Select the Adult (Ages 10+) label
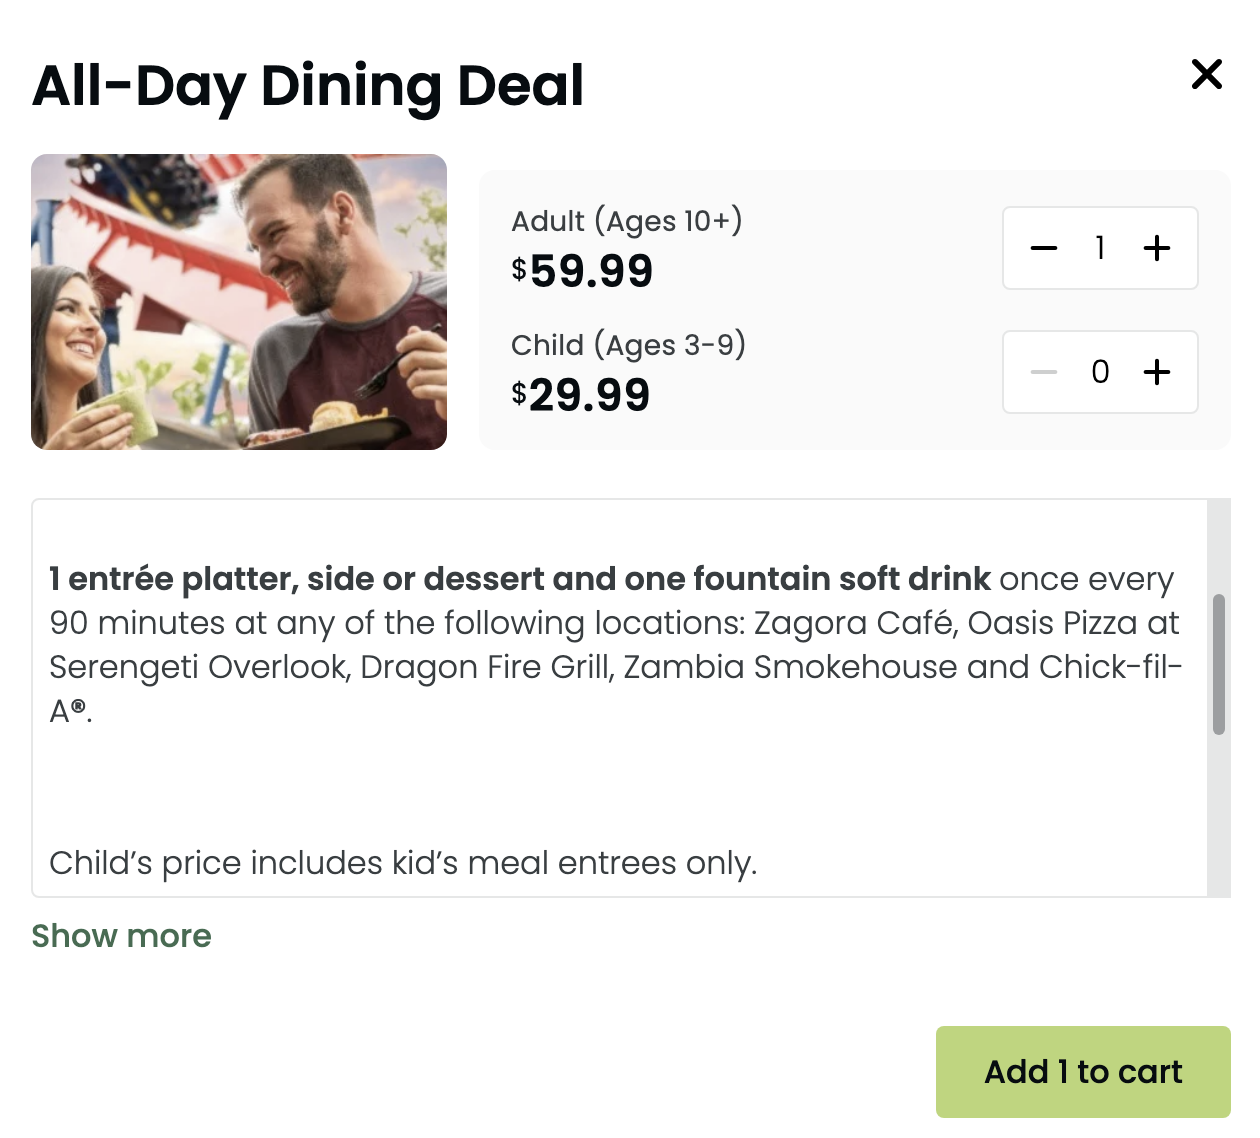The height and width of the screenshot is (1138, 1260). coord(627,221)
